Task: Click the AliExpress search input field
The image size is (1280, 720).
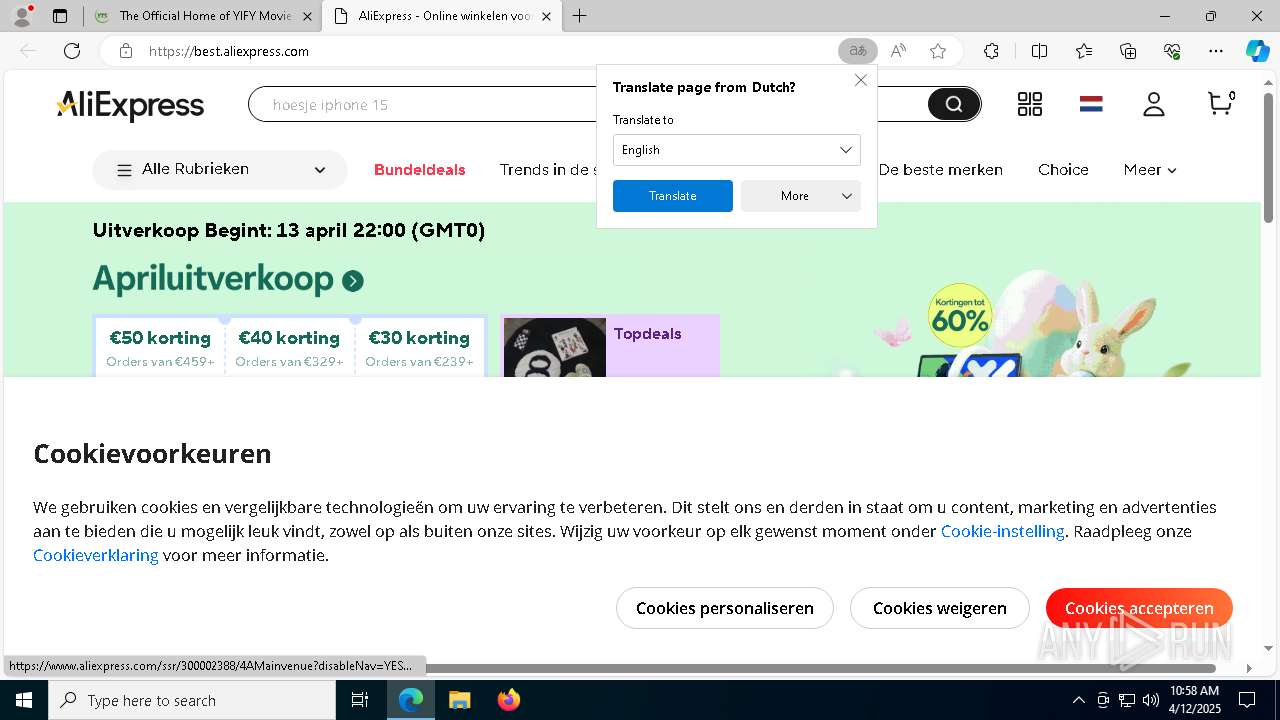Action: [590, 104]
